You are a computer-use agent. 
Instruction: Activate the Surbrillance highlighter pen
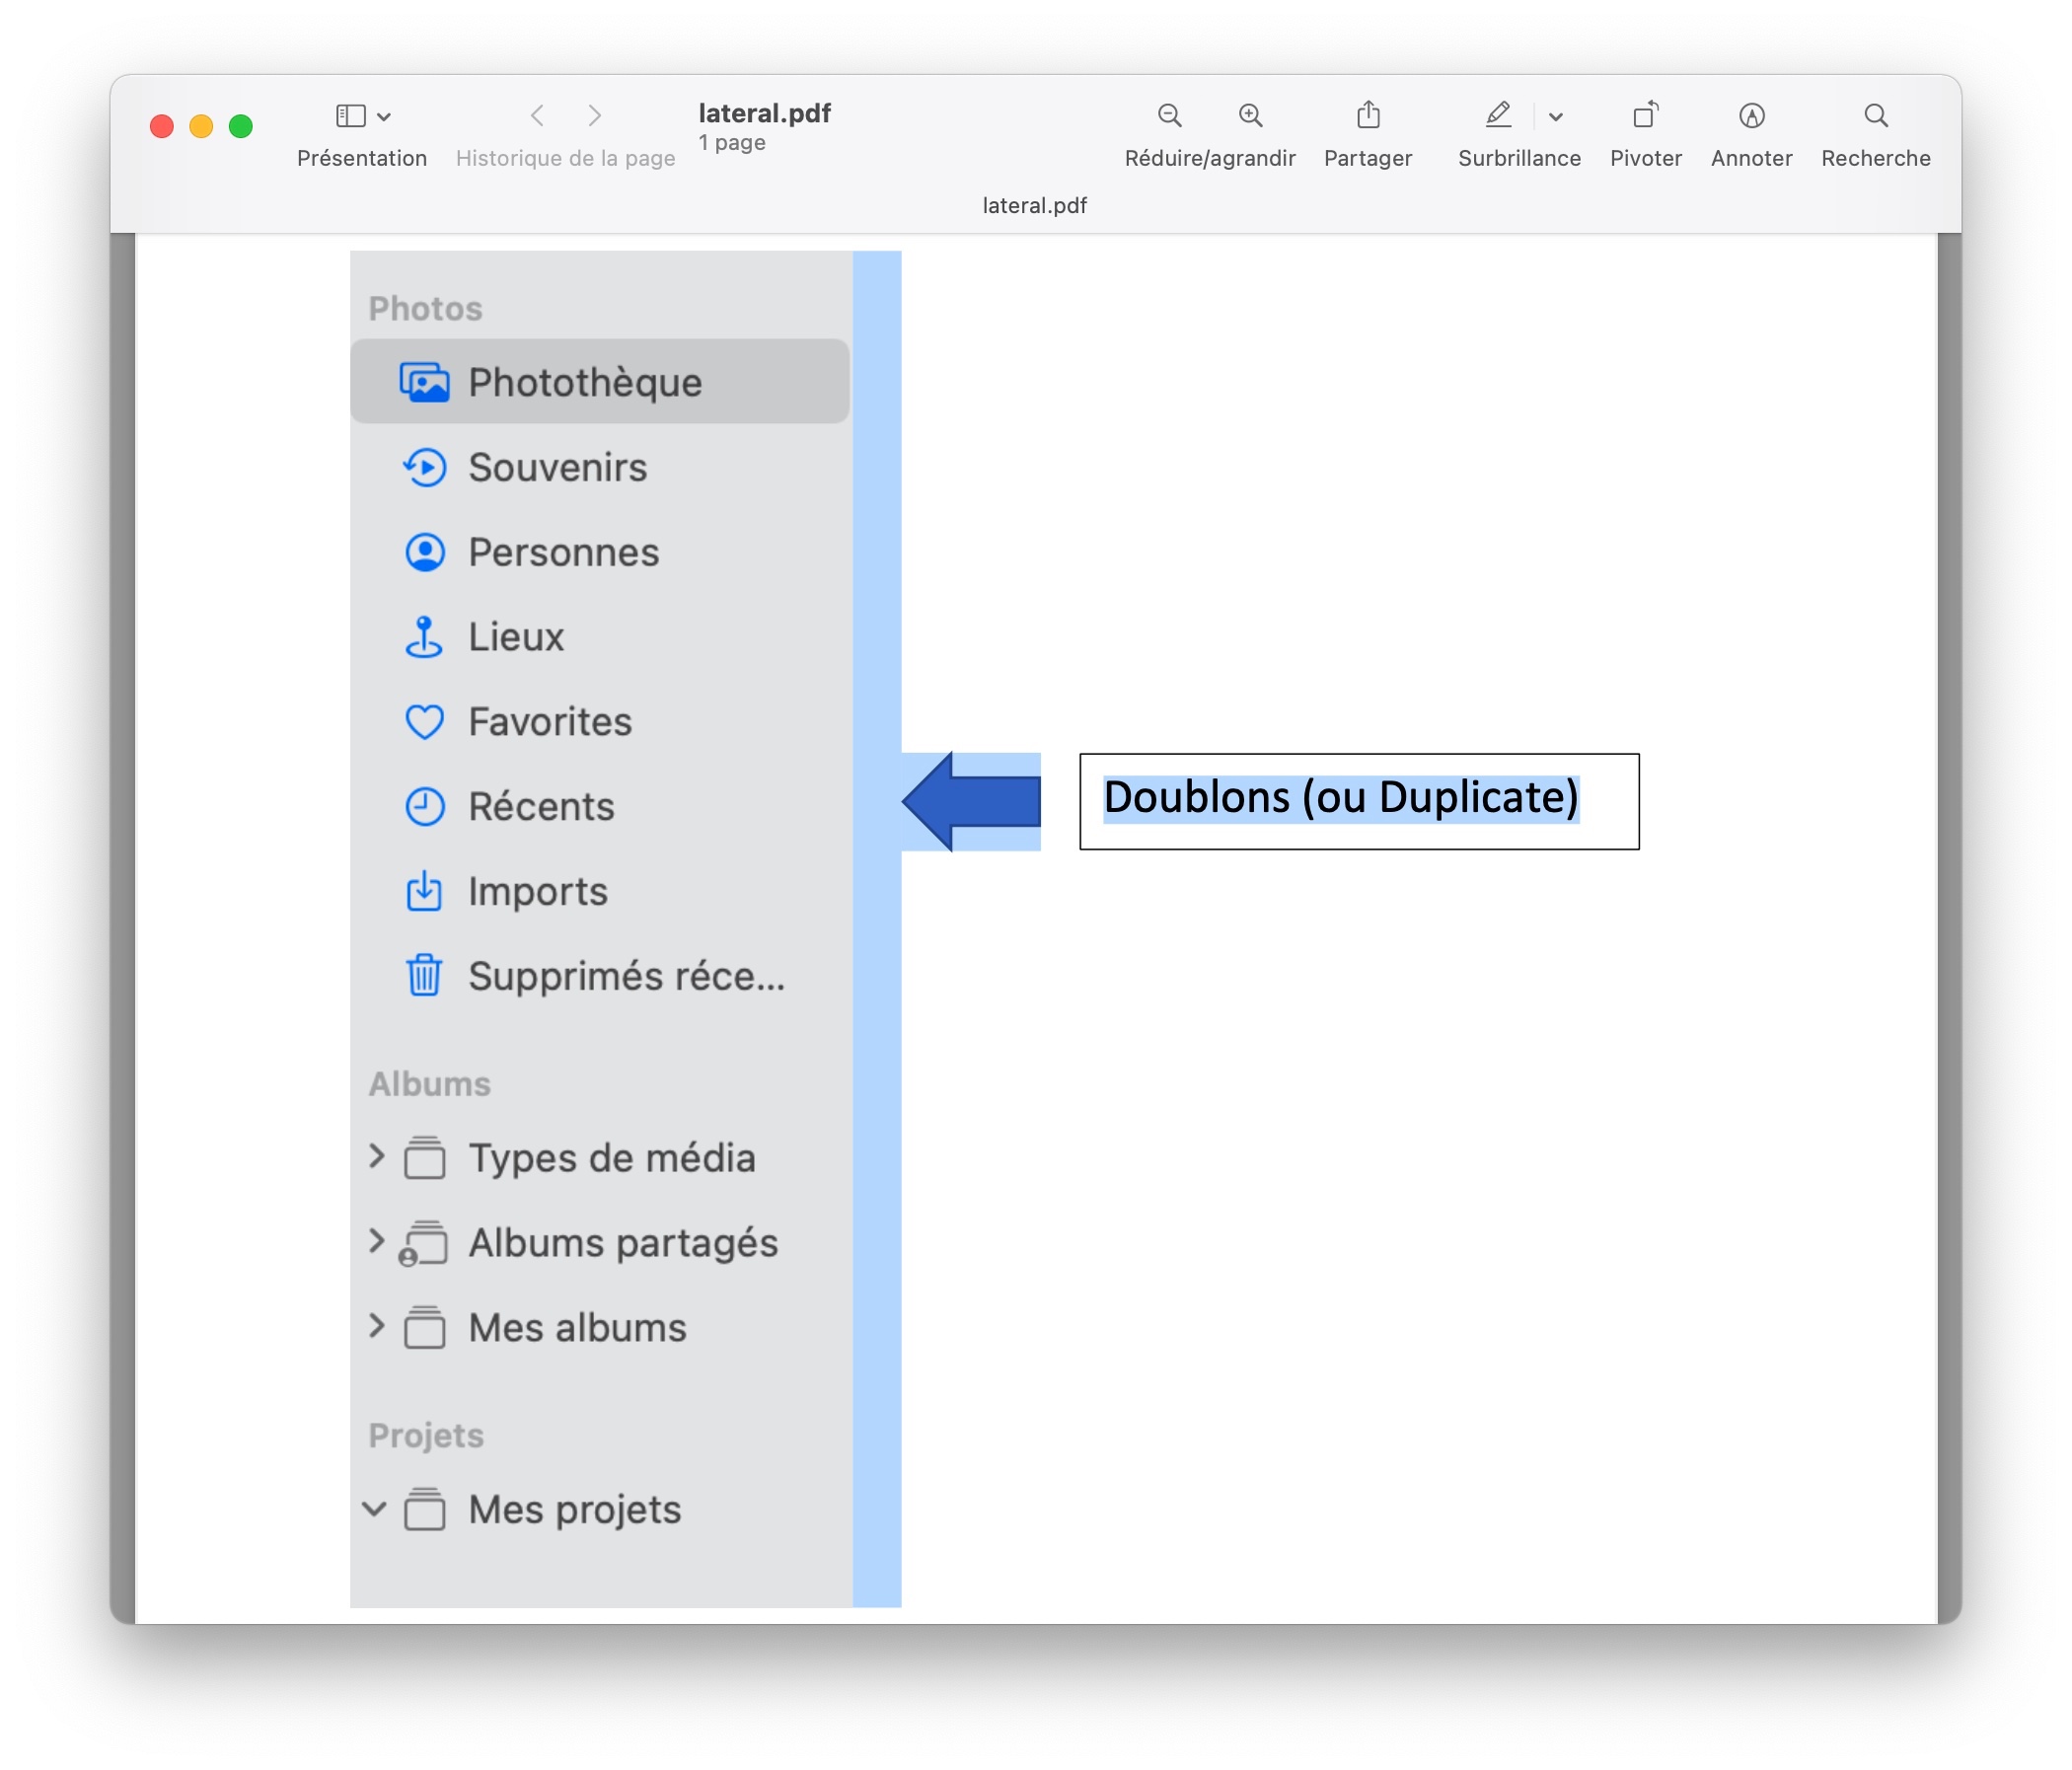click(x=1497, y=116)
